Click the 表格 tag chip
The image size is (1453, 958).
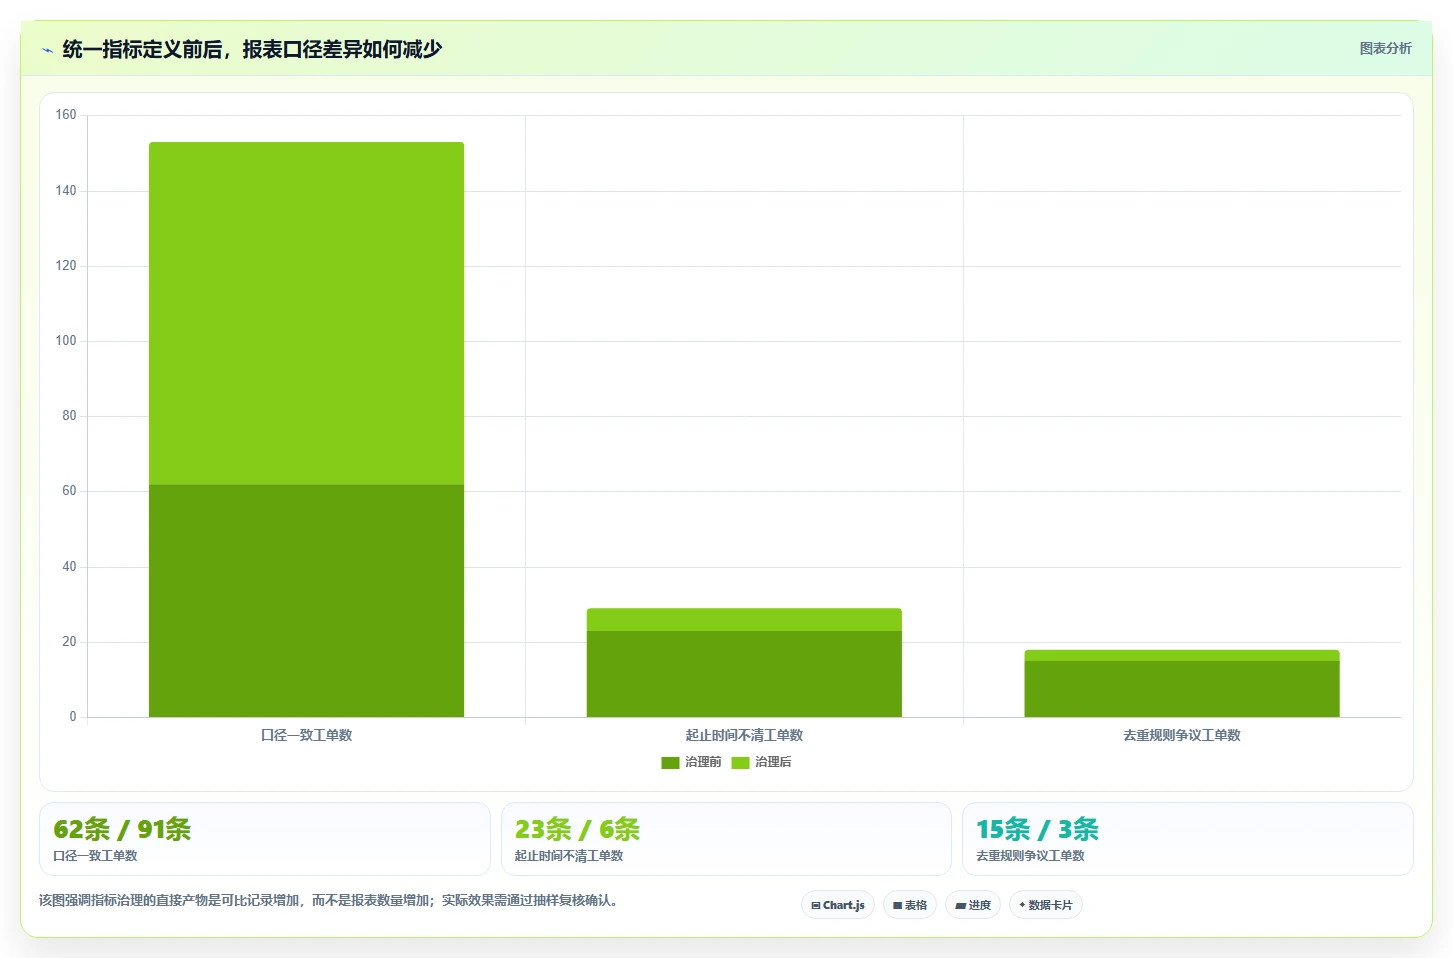910,905
